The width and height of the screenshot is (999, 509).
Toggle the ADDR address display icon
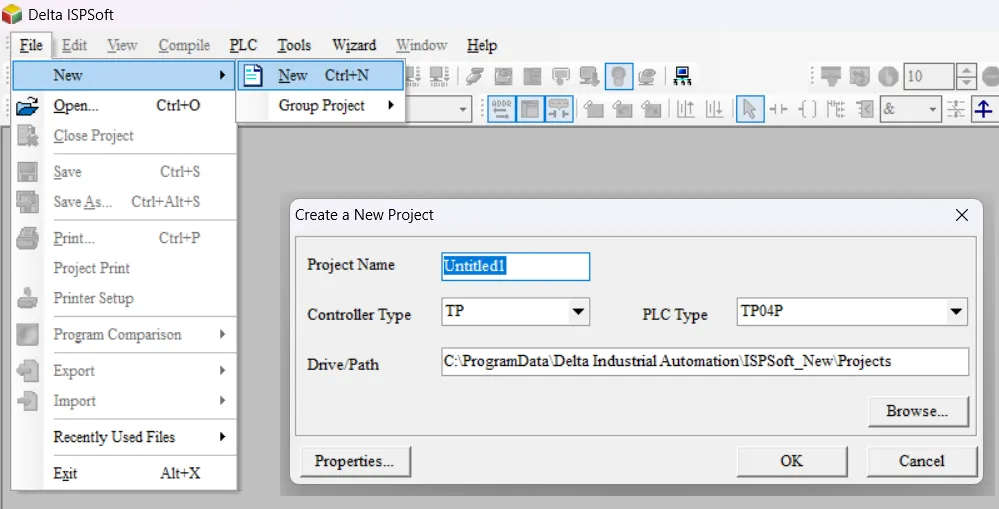point(501,109)
